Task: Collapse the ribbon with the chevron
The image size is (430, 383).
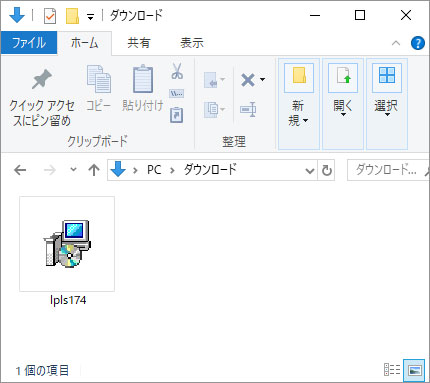Action: tap(396, 43)
